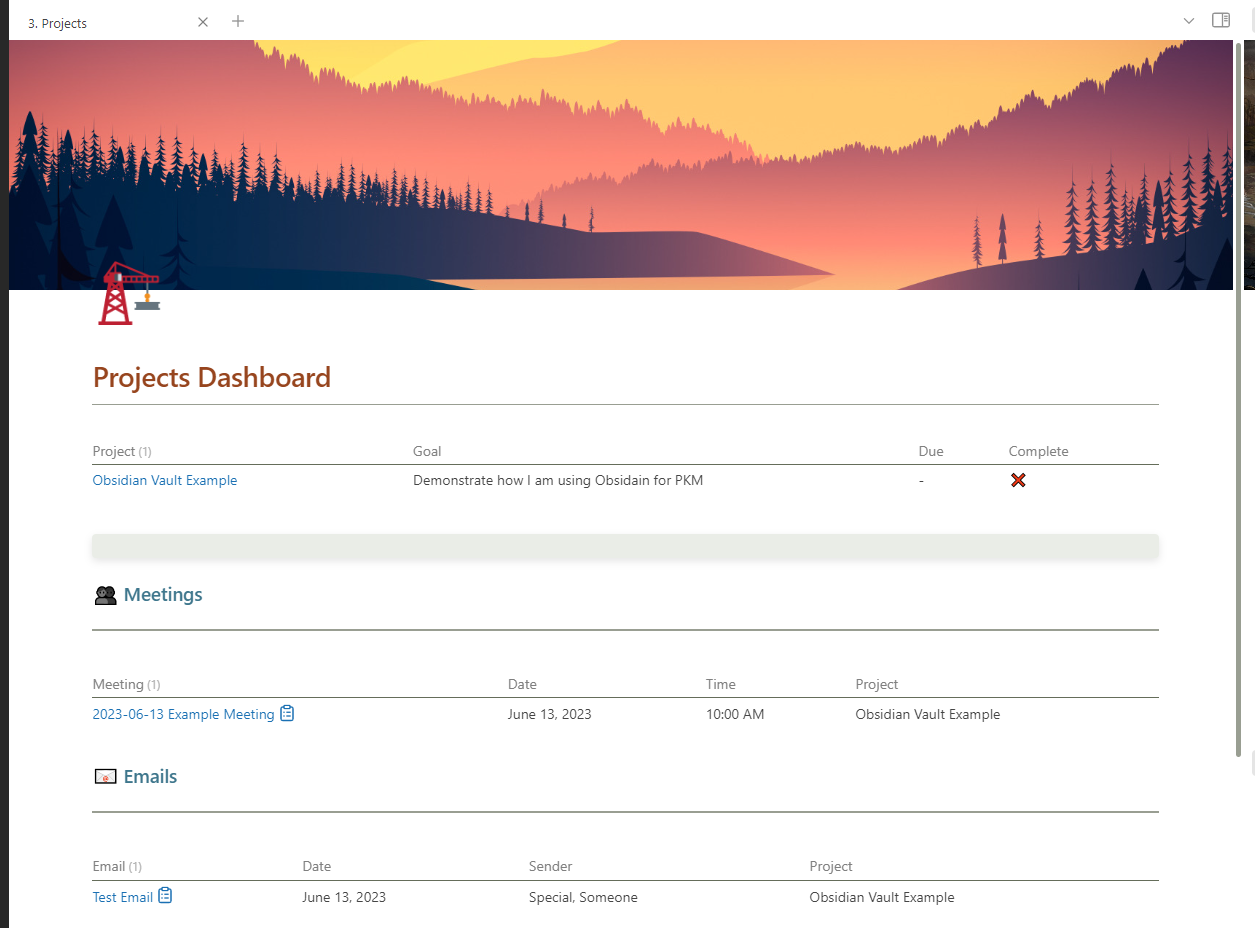
Task: Click the meeting date "June 13, 2023"
Action: coord(550,714)
